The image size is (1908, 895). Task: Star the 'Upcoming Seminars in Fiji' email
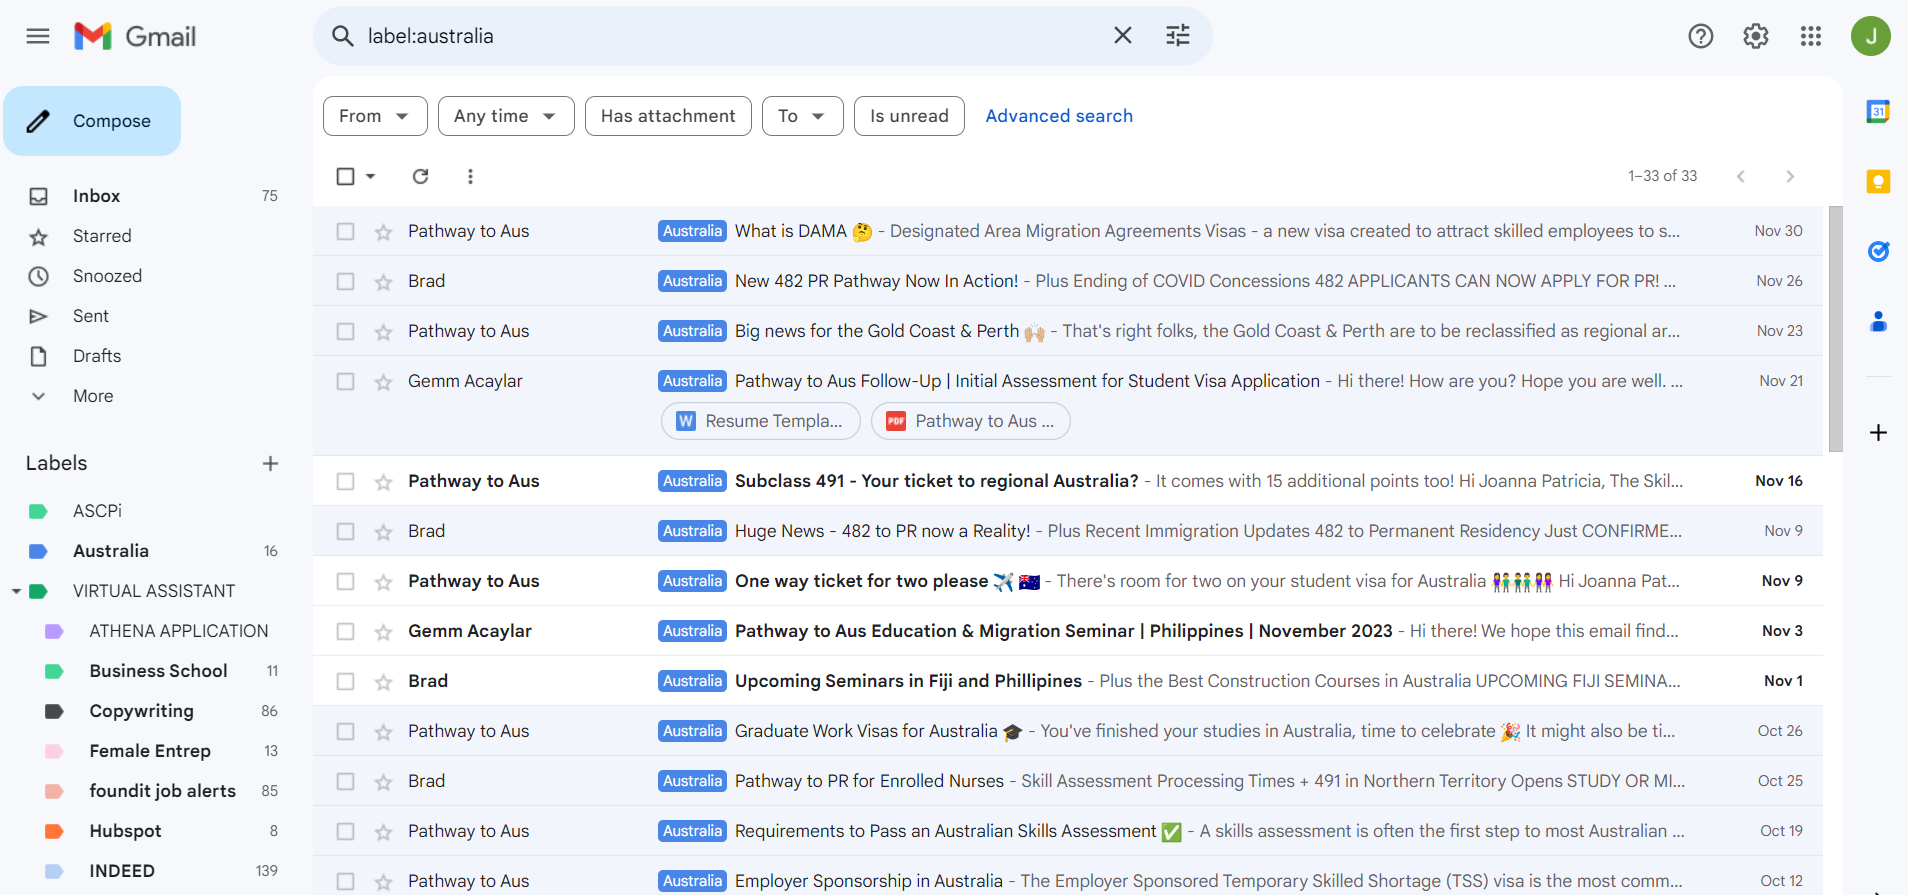[383, 682]
